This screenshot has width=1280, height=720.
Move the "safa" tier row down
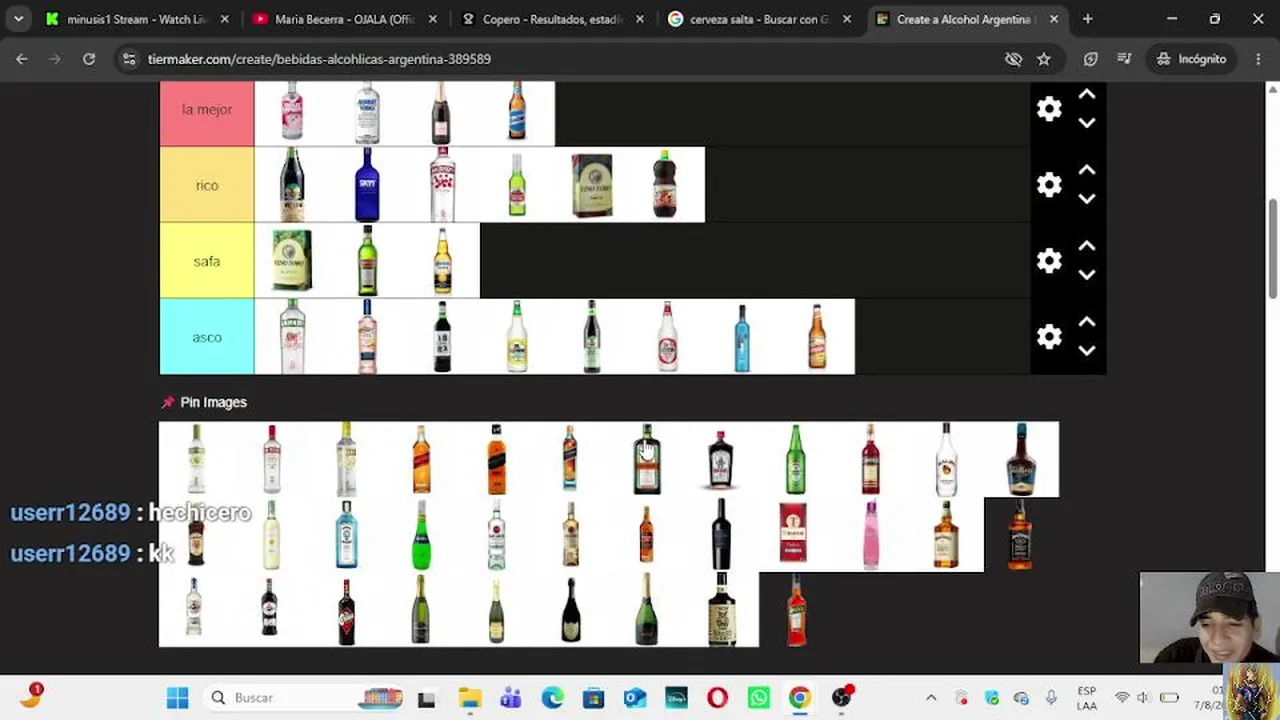(x=1087, y=275)
